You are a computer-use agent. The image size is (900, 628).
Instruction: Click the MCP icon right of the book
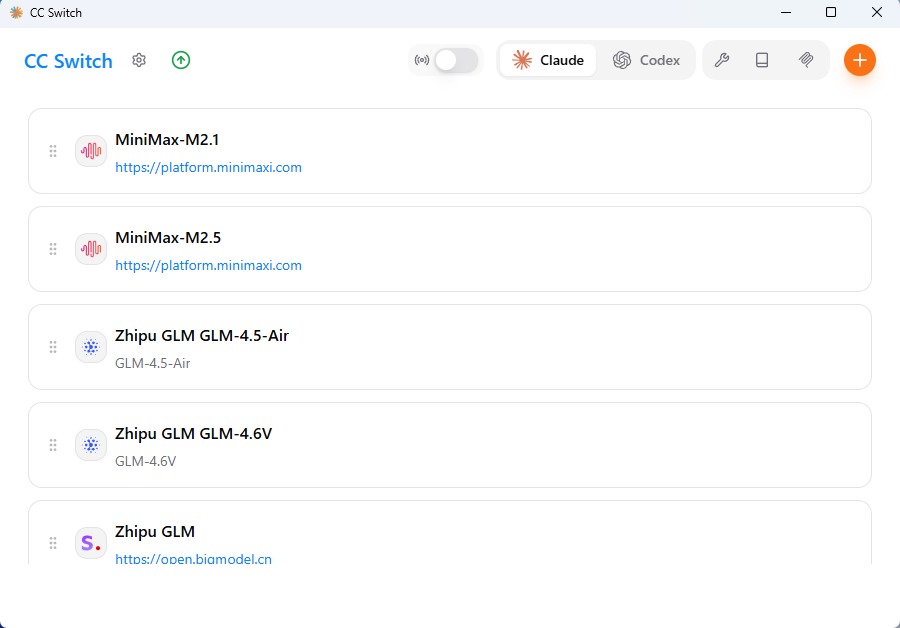pyautogui.click(x=806, y=60)
